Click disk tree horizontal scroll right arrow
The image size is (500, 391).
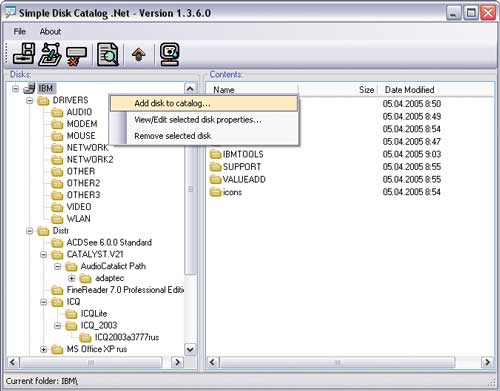point(177,362)
